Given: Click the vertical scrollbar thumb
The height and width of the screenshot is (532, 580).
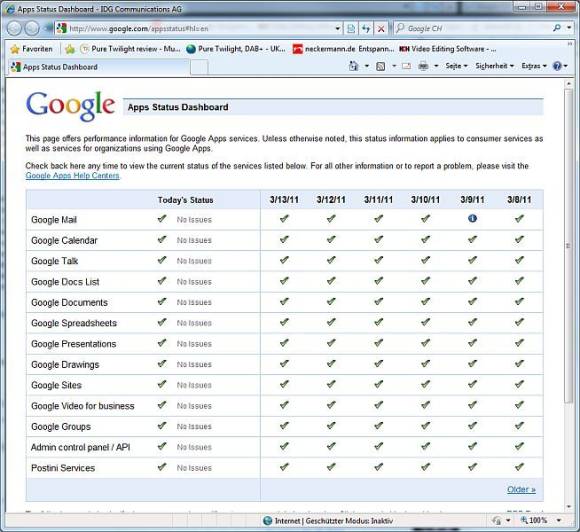Looking at the screenshot, I should (569, 246).
